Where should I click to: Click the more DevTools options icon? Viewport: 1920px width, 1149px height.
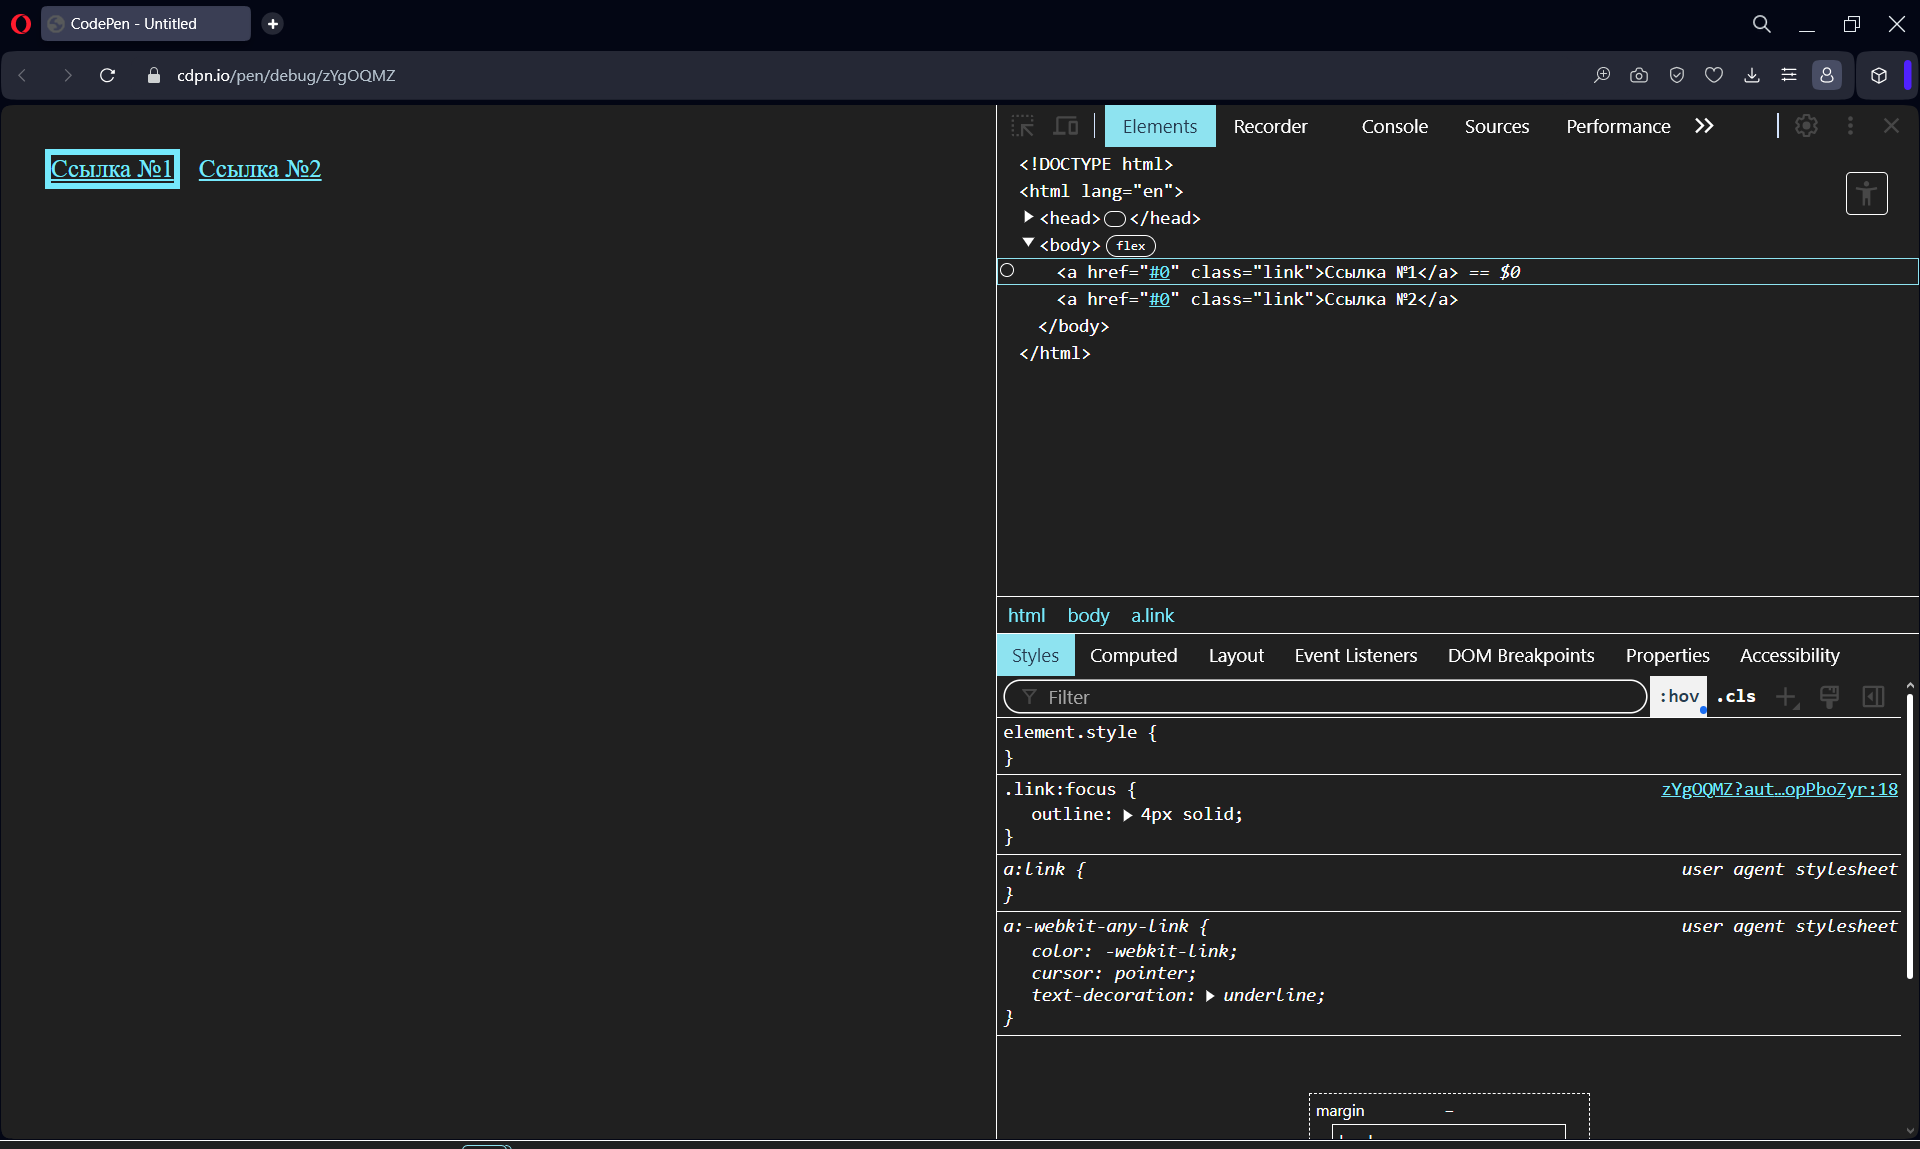pos(1850,126)
